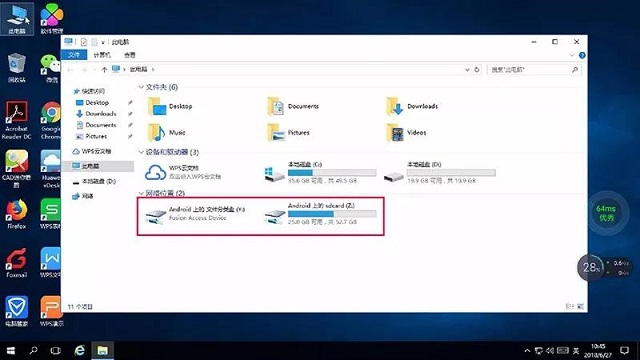Open the Desktop folder in This PC
This screenshot has height=360, width=640.
170,107
